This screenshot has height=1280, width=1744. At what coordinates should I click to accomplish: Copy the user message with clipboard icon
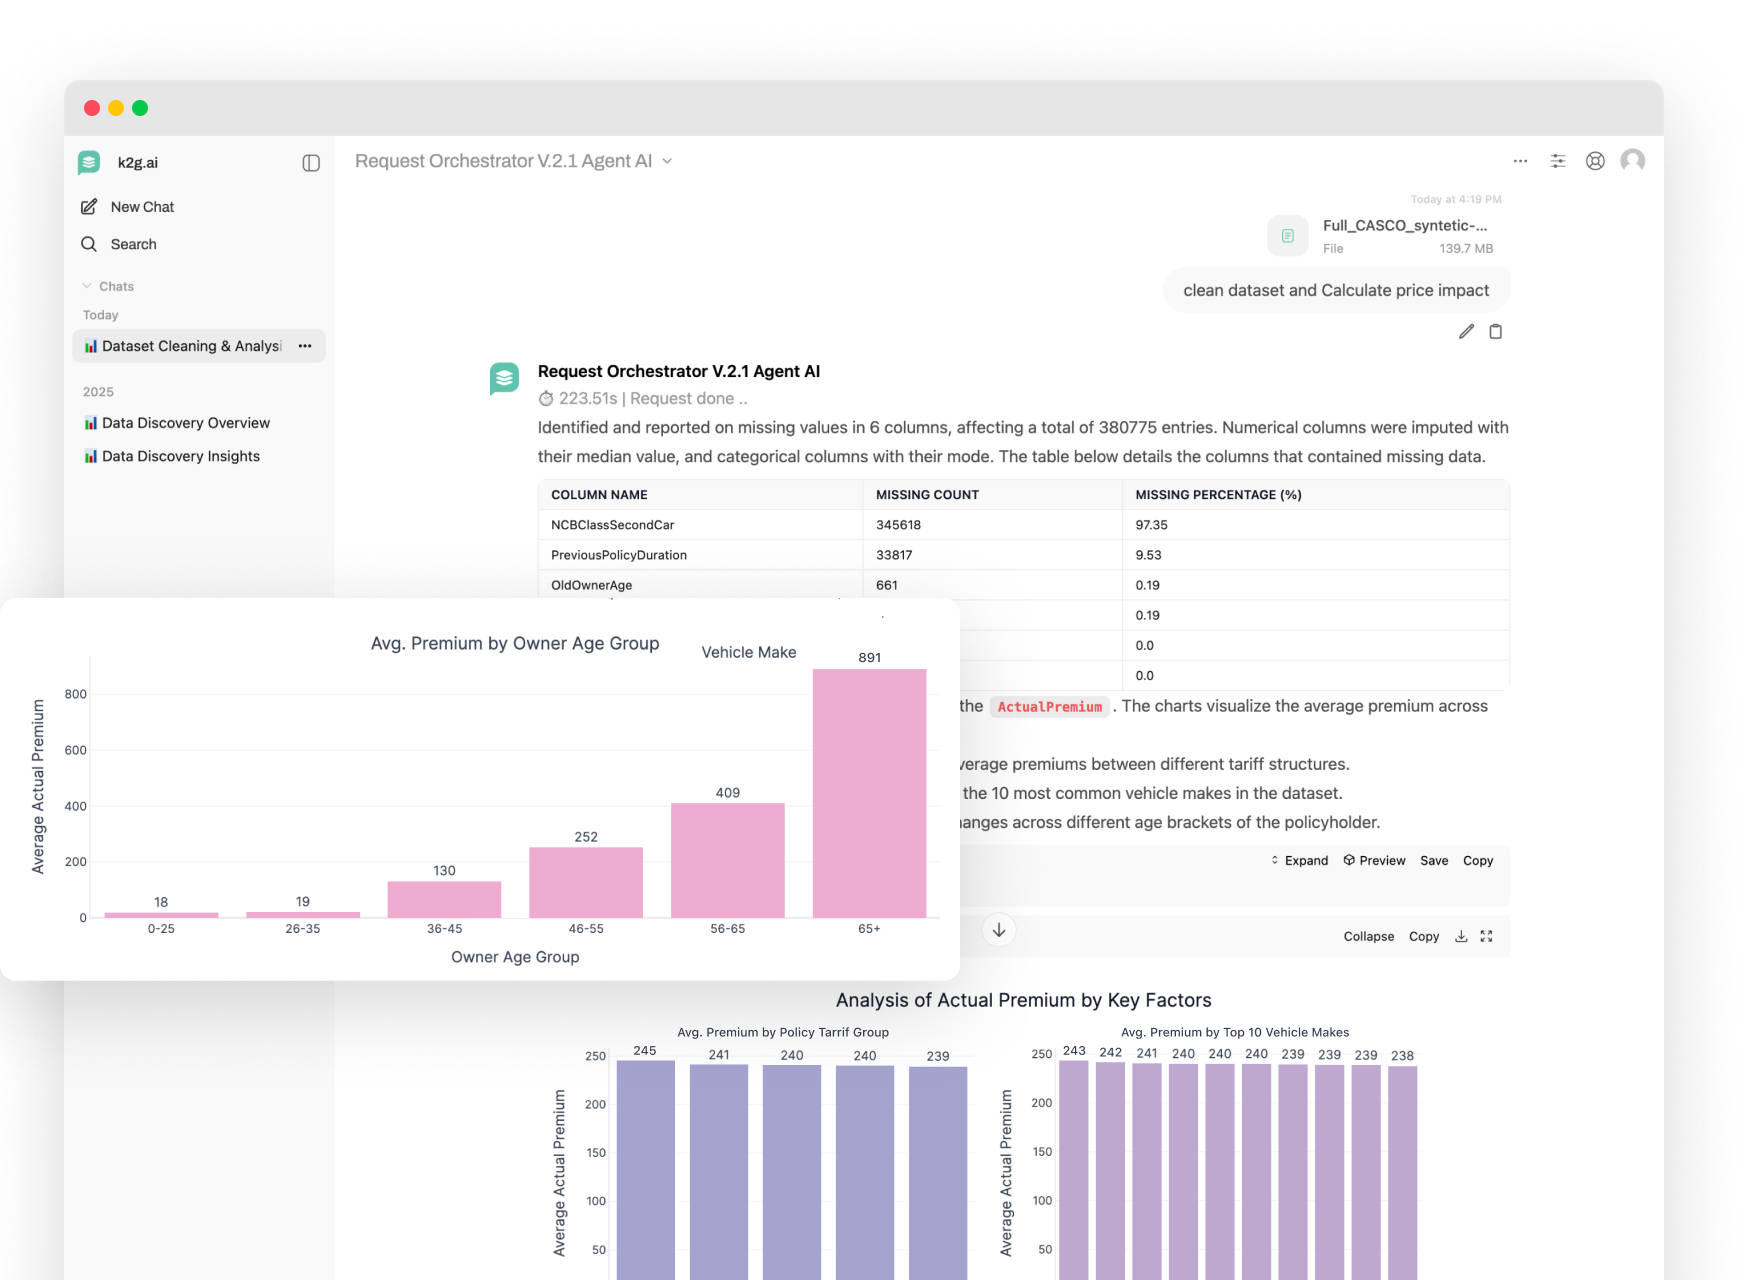[x=1496, y=332]
